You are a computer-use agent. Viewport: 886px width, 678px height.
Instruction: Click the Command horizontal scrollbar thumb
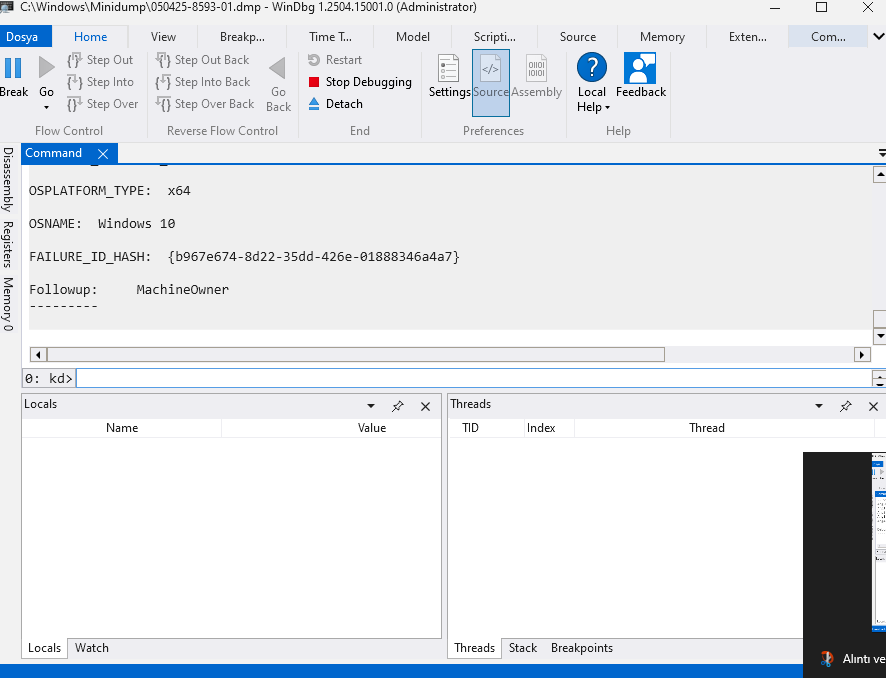point(356,355)
